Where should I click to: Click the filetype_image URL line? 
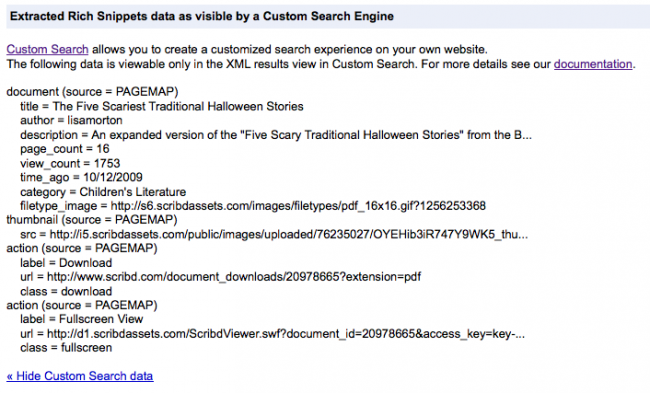(253, 206)
